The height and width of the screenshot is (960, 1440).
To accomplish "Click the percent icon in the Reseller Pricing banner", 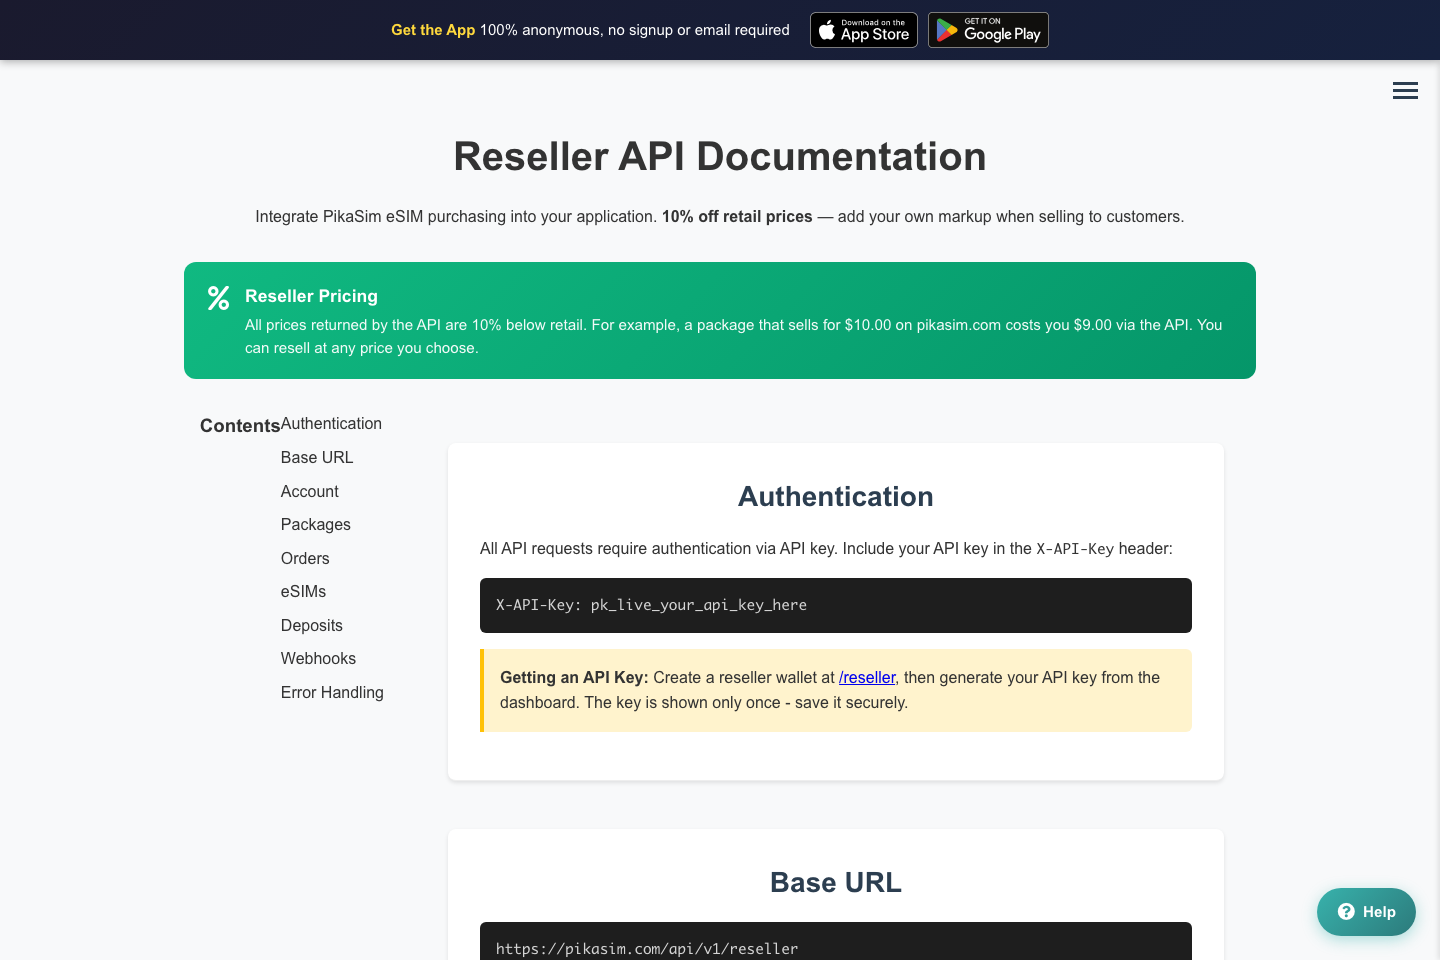I will tap(218, 298).
